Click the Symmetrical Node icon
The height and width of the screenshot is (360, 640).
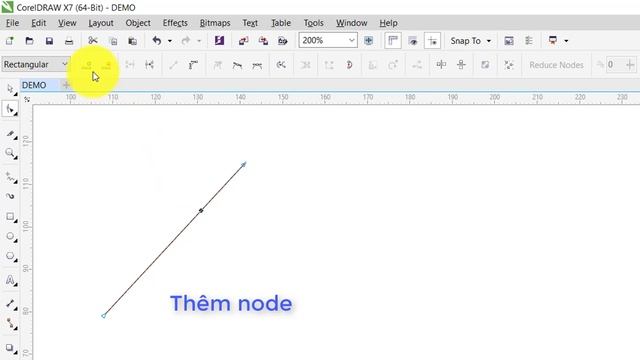[257, 65]
